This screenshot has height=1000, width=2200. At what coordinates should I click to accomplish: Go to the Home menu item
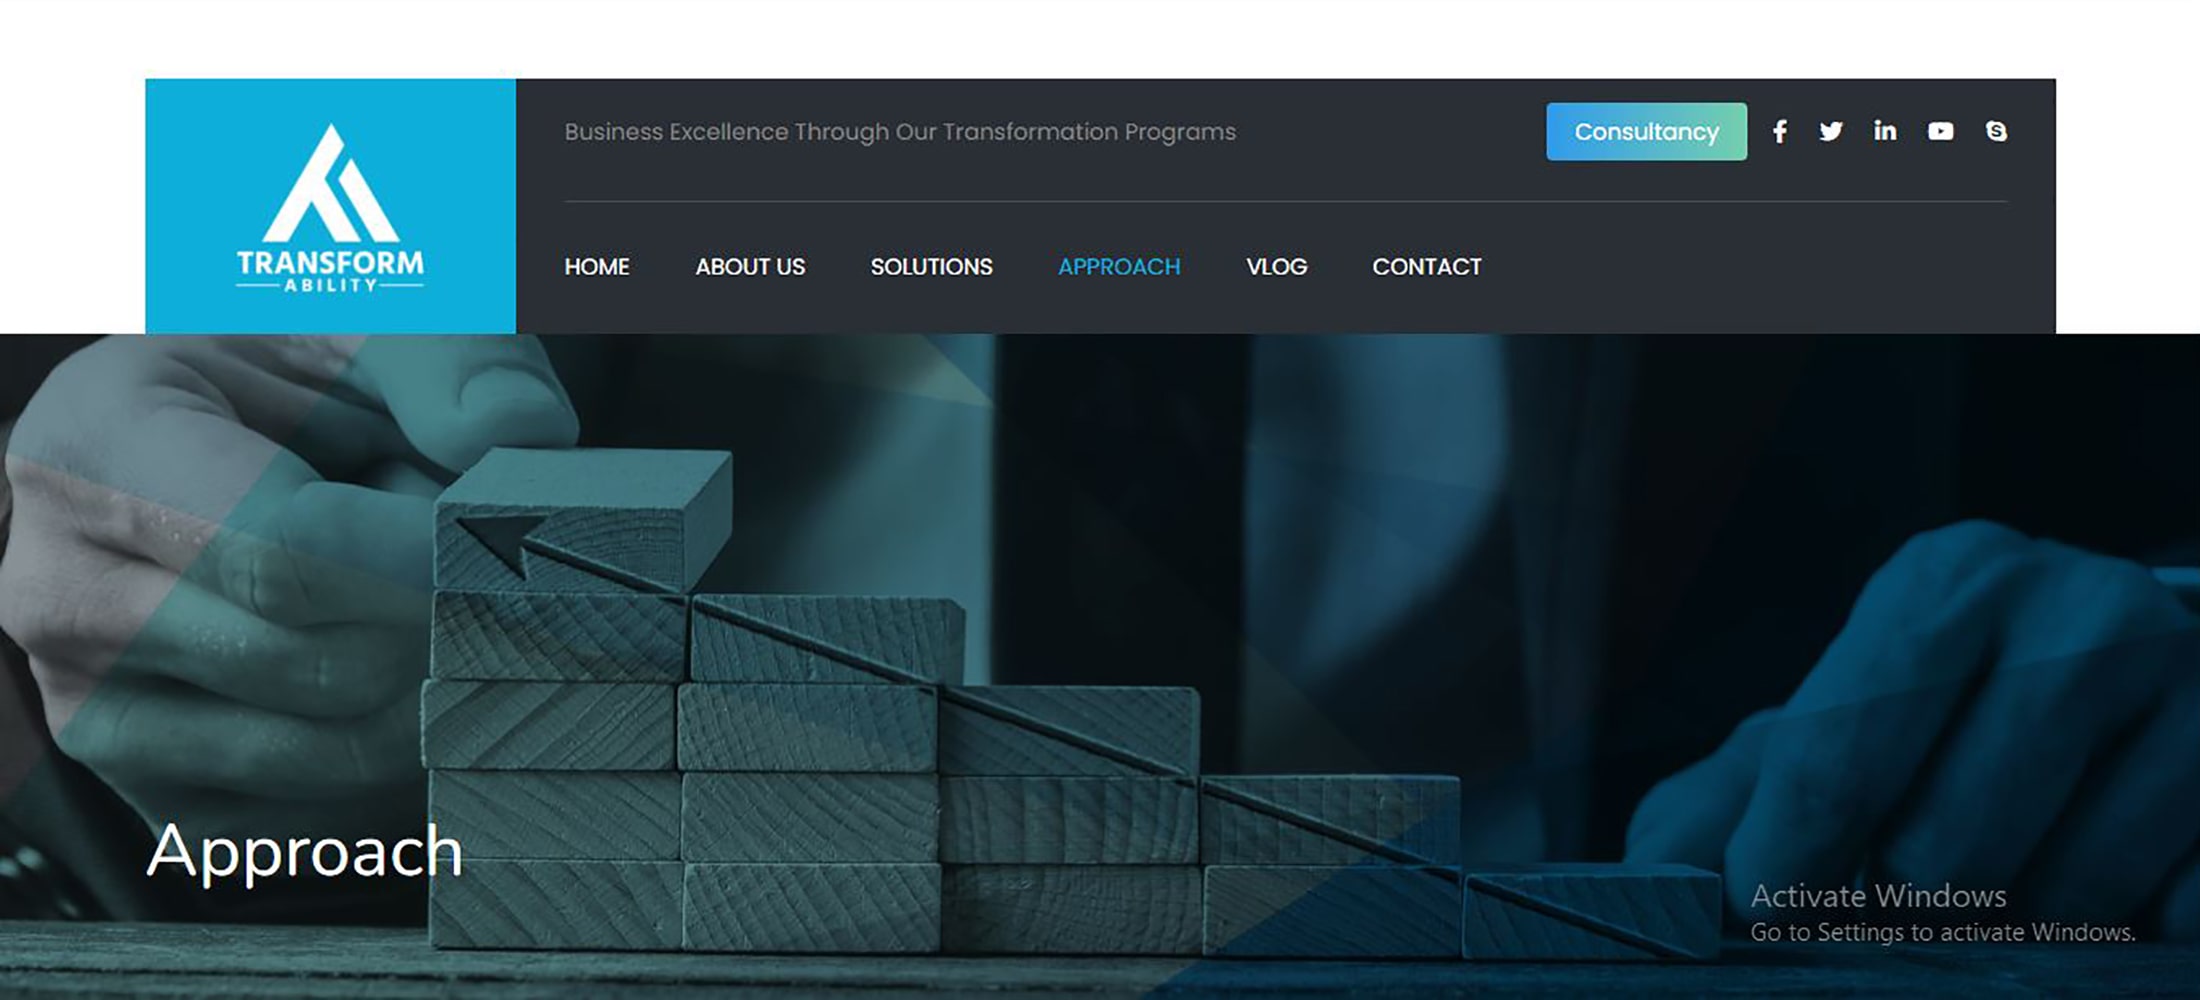pyautogui.click(x=597, y=267)
